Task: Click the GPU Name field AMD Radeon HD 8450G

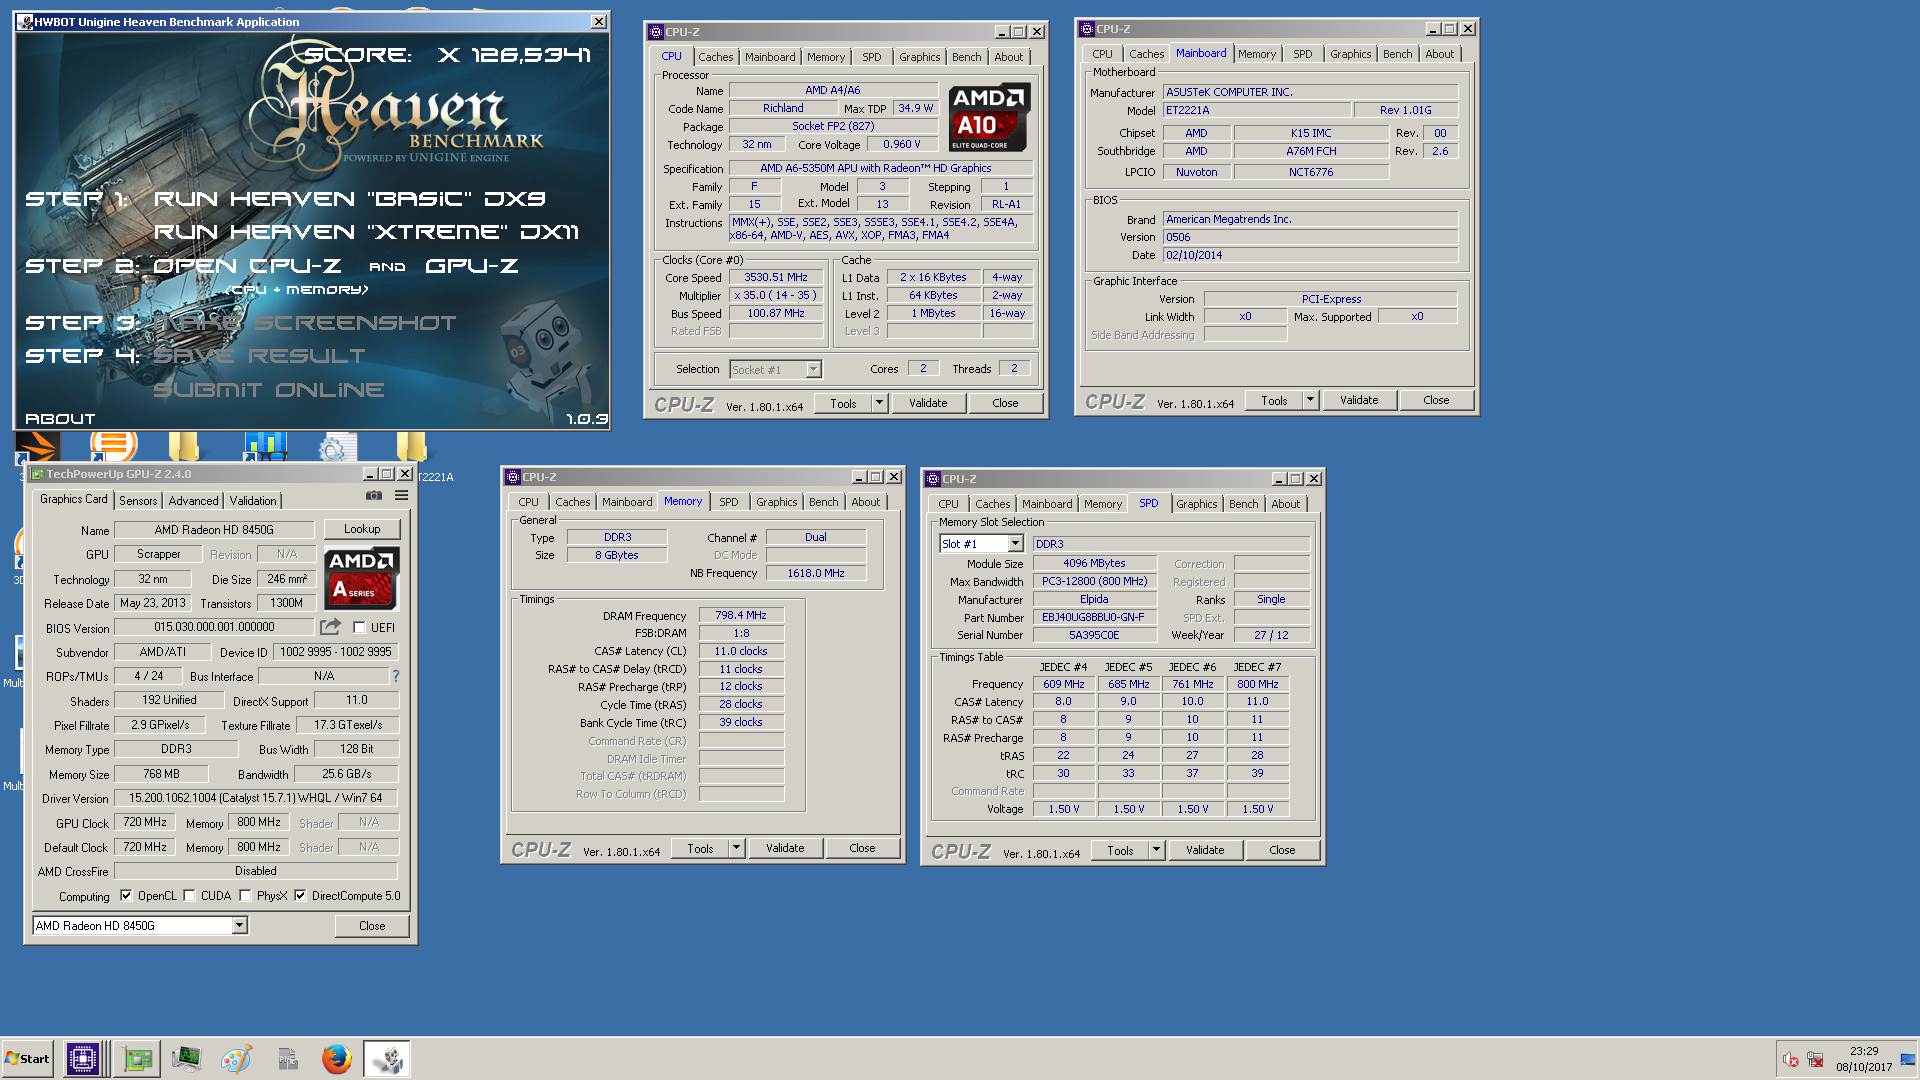Action: 214,530
